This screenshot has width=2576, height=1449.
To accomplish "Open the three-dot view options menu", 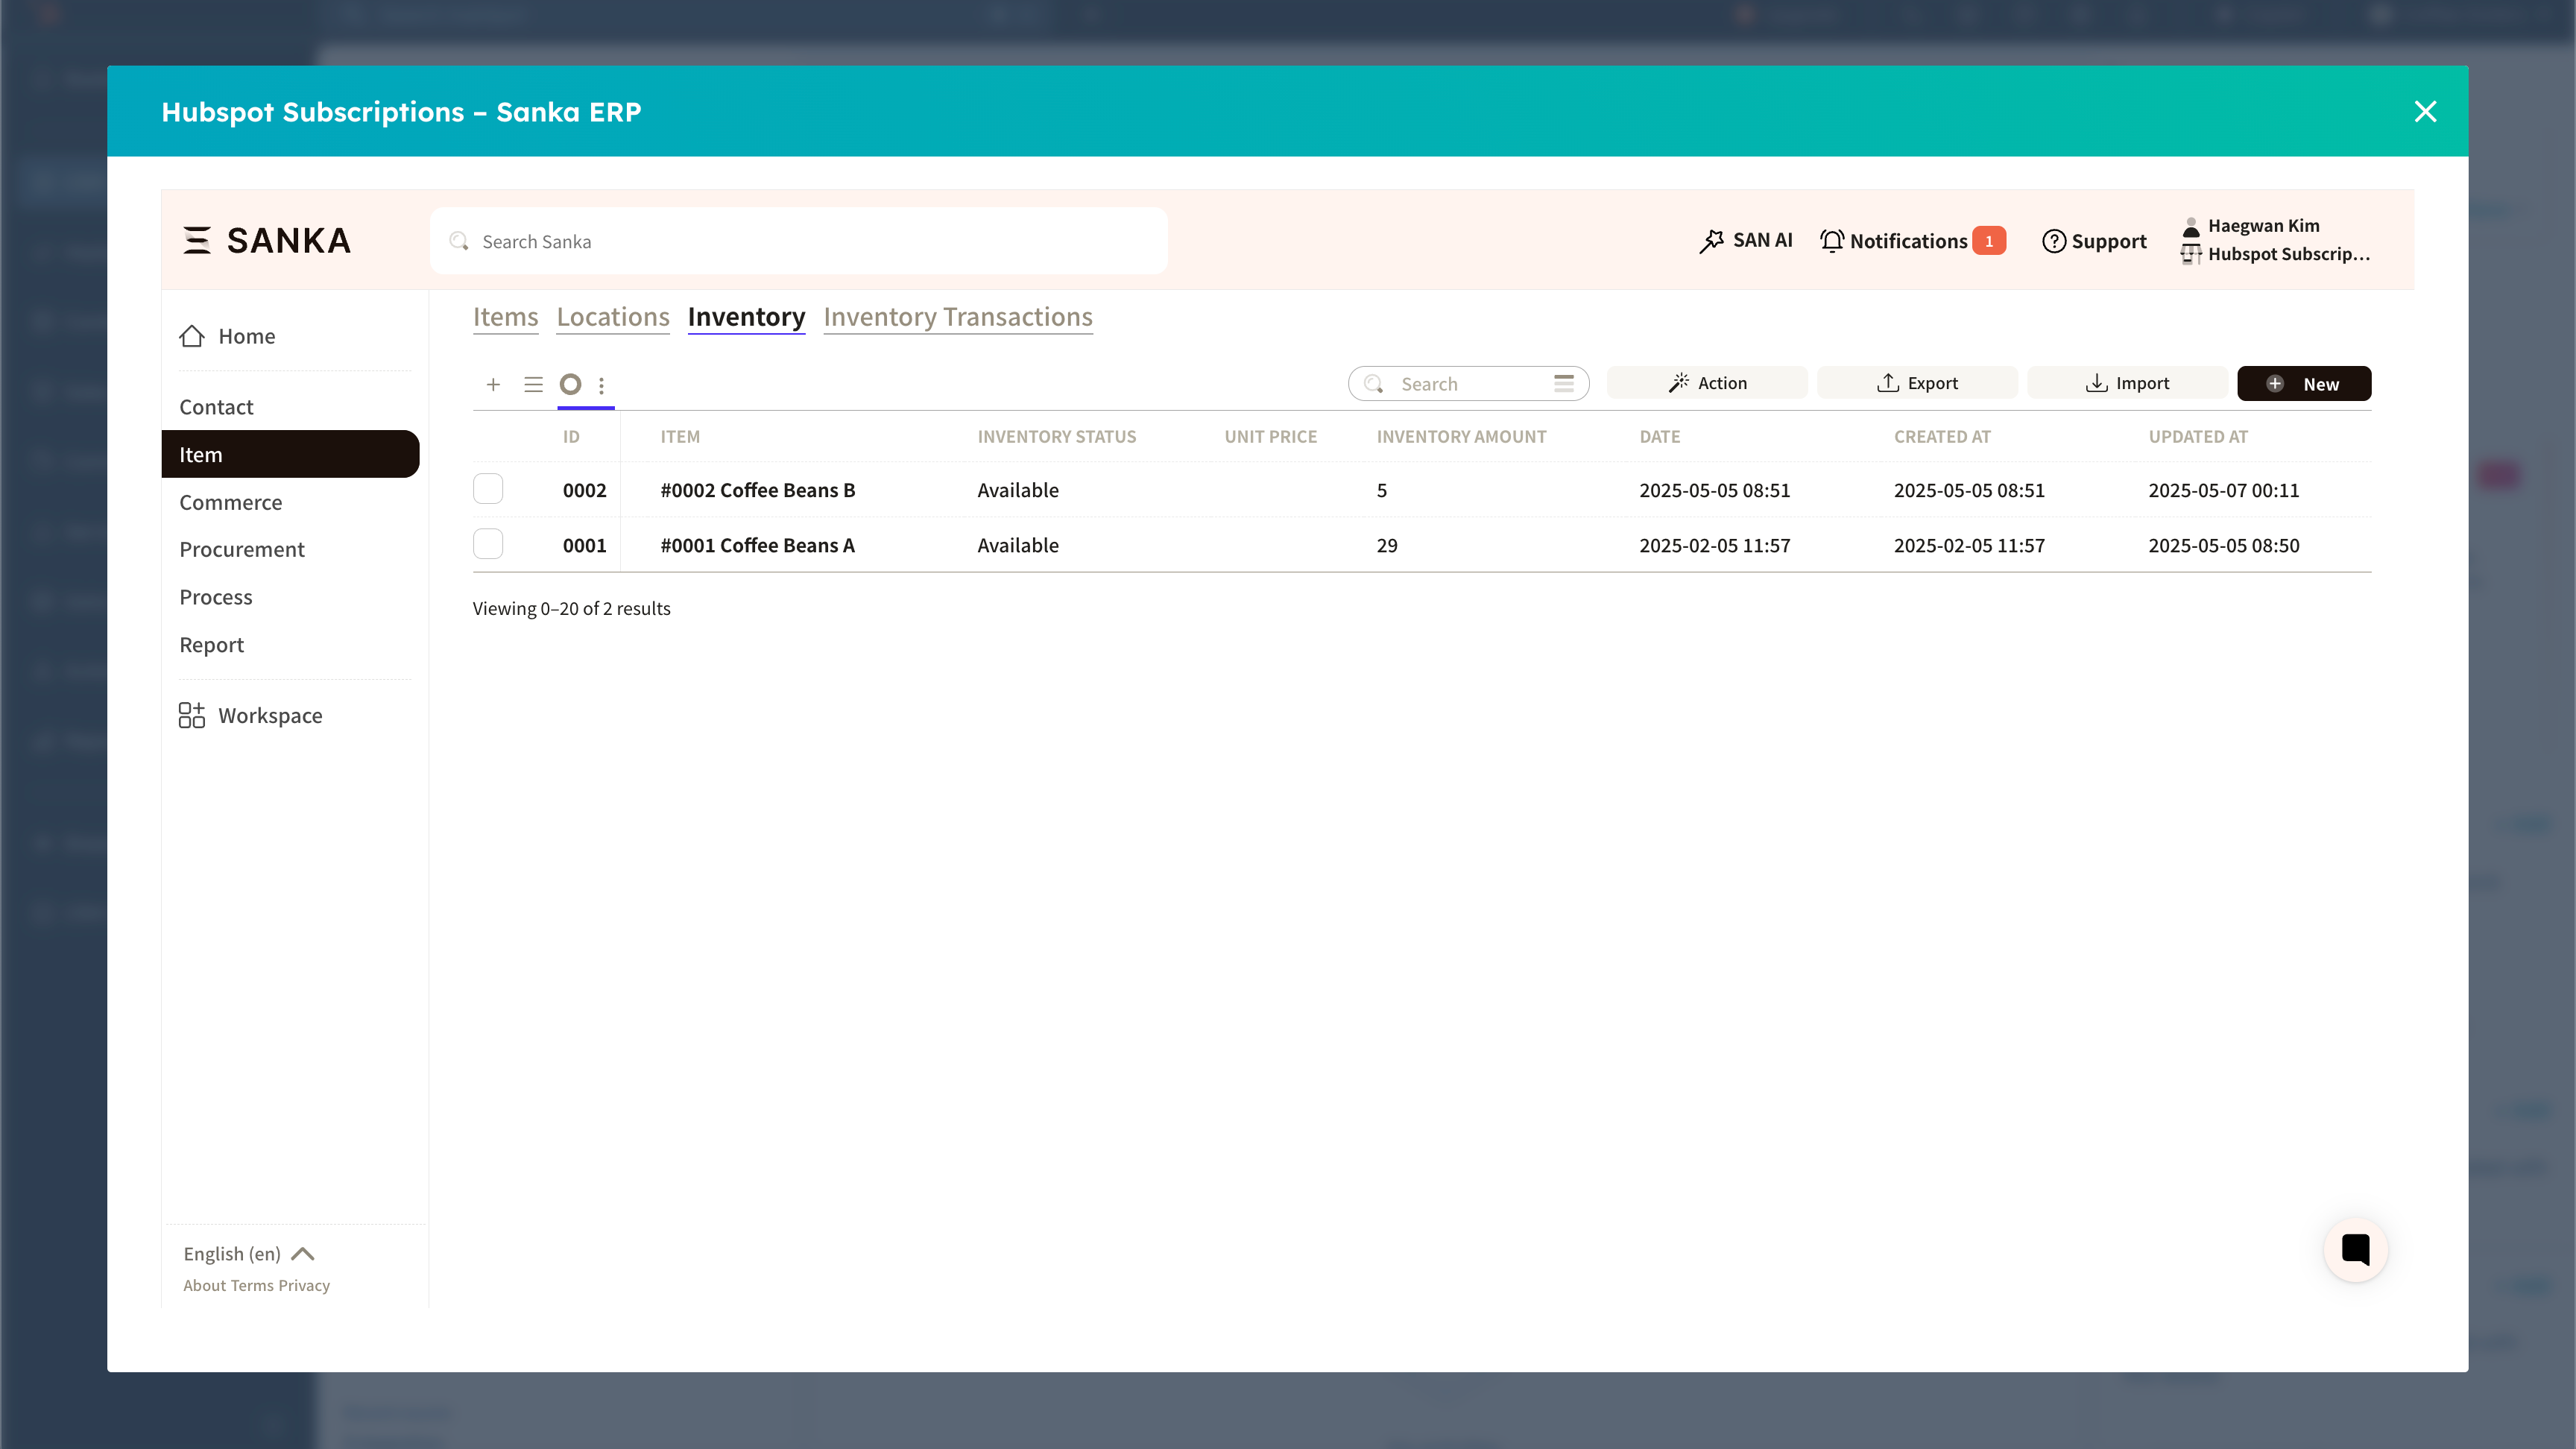I will tap(601, 385).
